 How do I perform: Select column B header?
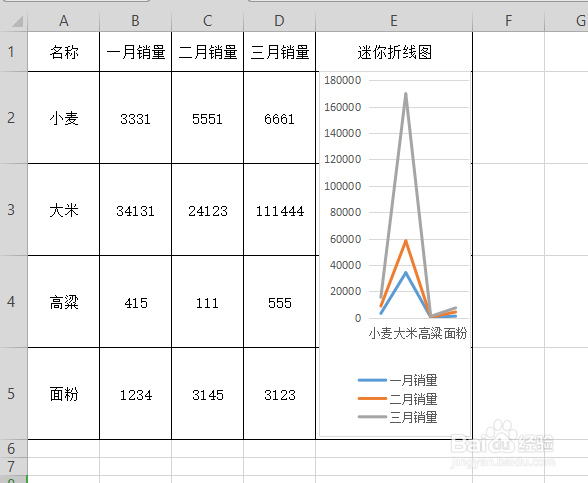coord(135,21)
